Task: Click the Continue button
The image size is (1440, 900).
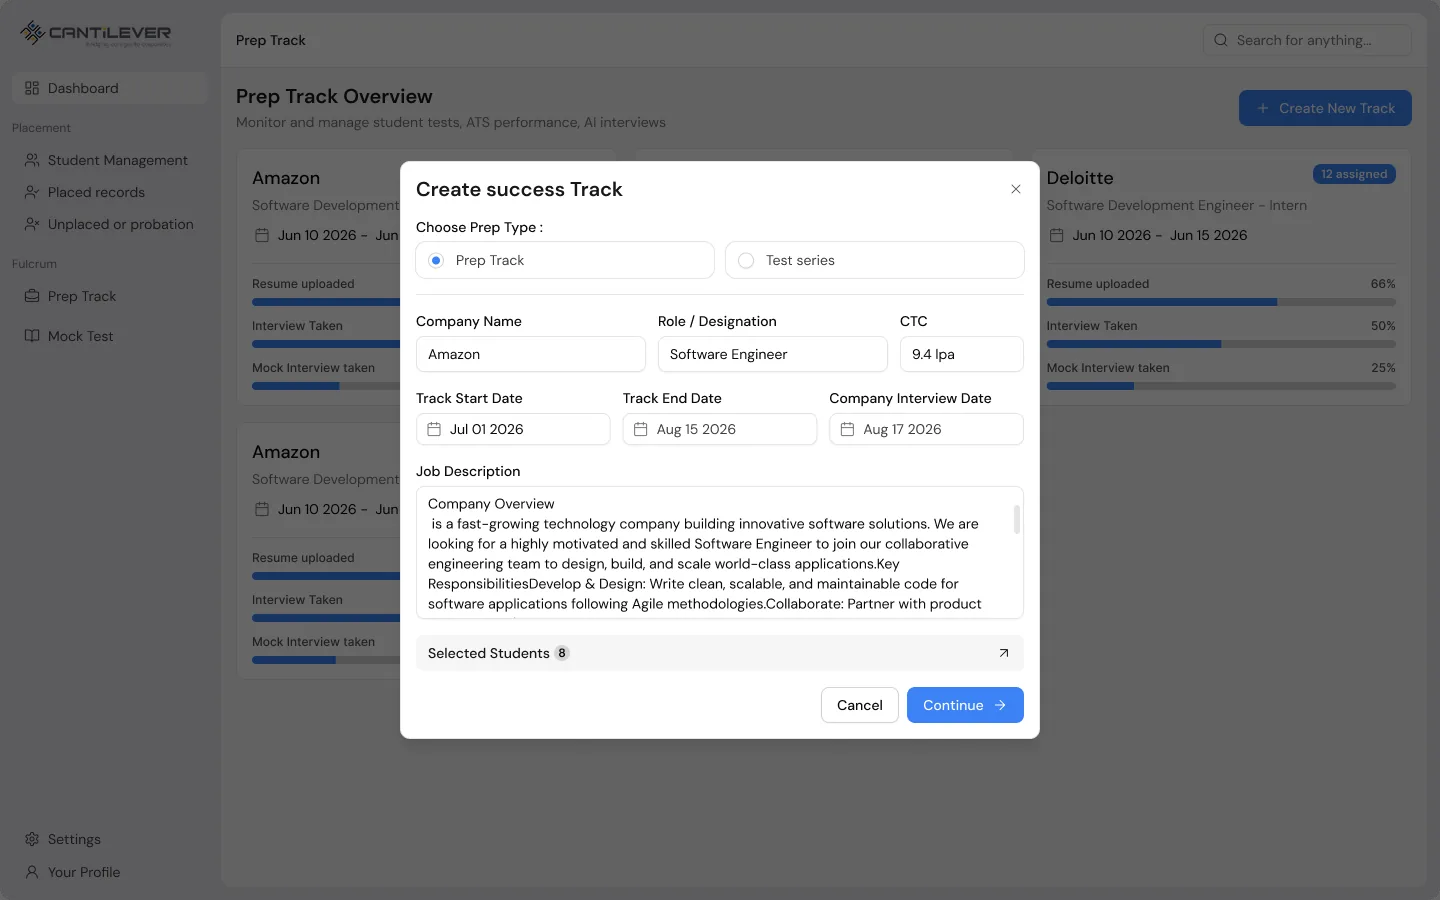Action: [965, 705]
